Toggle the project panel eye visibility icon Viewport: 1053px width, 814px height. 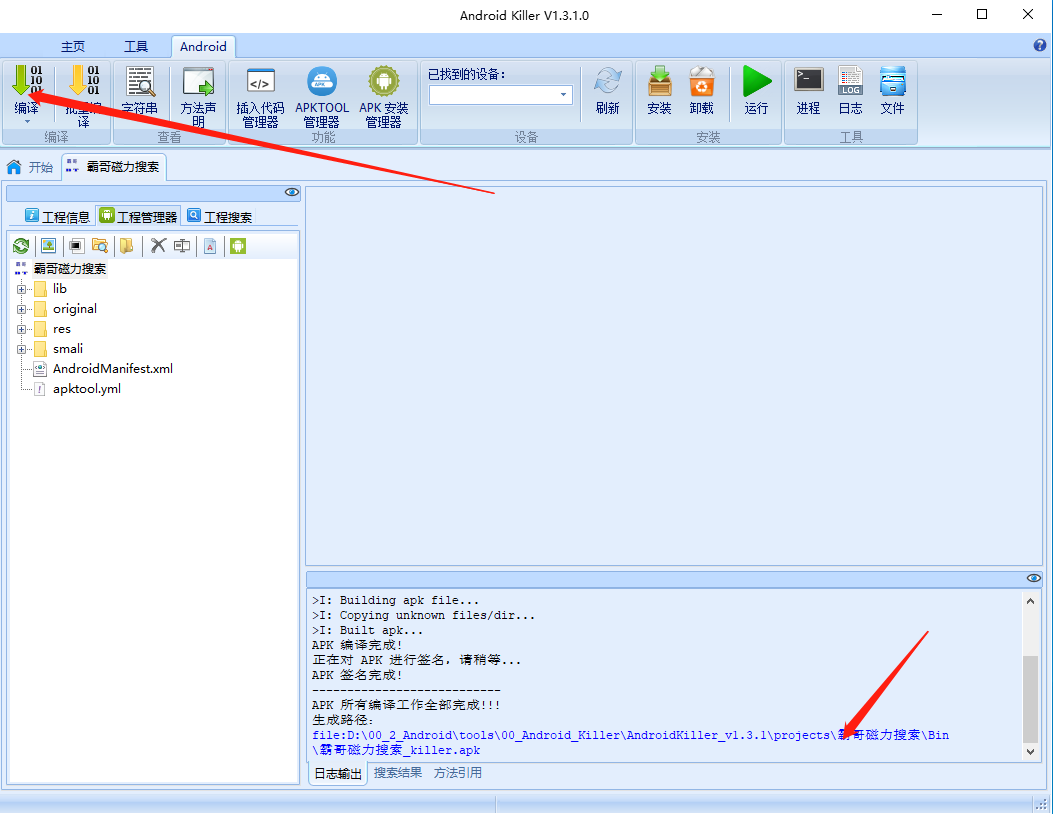click(291, 192)
